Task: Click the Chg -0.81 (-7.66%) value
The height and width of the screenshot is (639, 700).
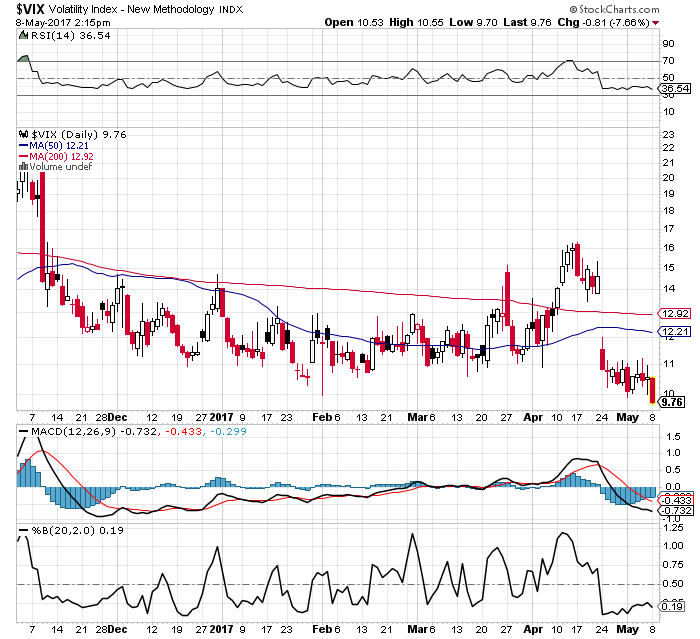Action: [x=604, y=22]
